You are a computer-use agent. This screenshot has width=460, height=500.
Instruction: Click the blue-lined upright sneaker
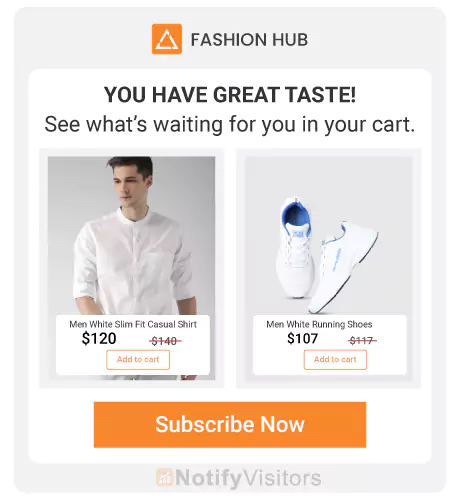pyautogui.click(x=295, y=247)
